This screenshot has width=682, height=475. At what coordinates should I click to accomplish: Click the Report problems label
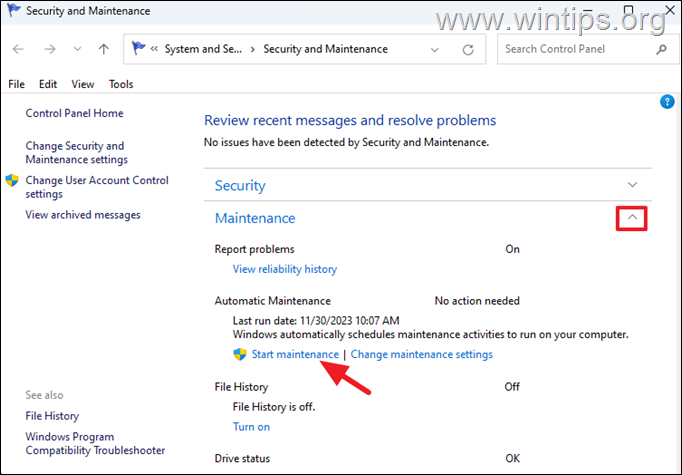click(x=254, y=249)
